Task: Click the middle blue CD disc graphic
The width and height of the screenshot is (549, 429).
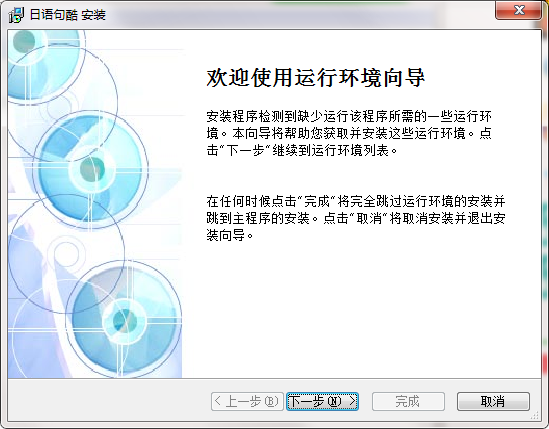Action: [x=92, y=169]
